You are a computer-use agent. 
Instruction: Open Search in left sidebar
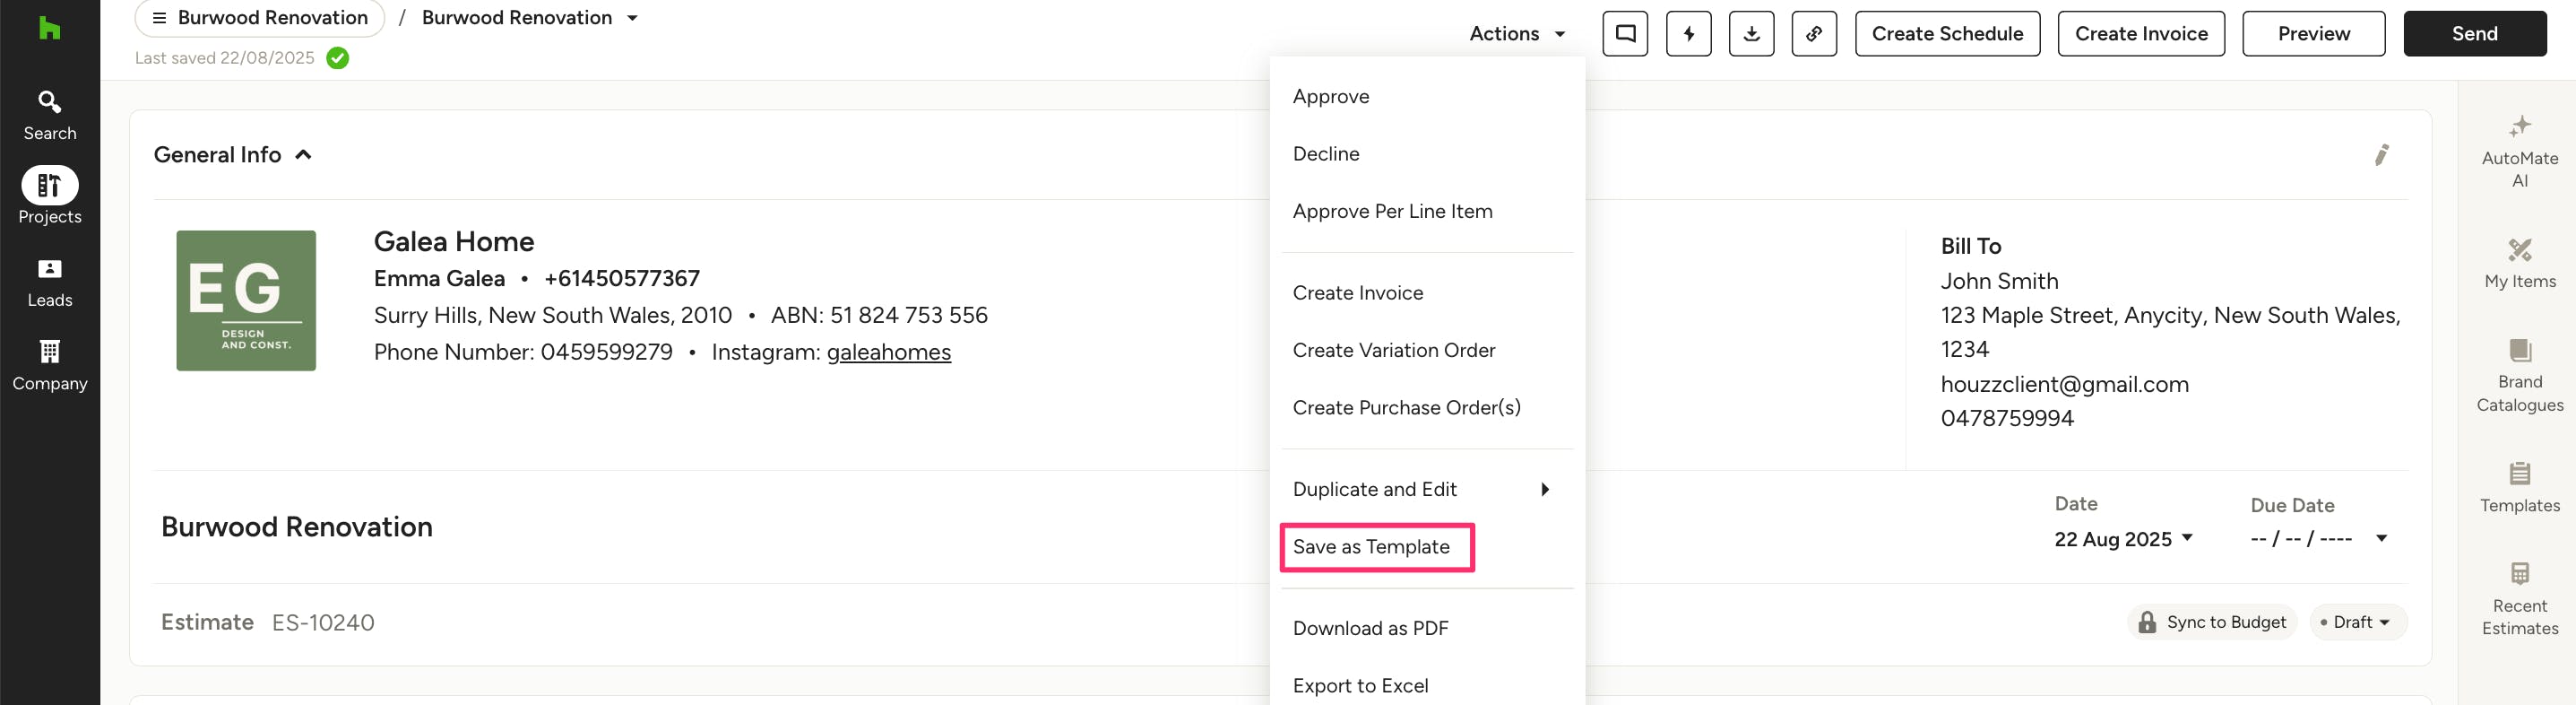click(49, 115)
